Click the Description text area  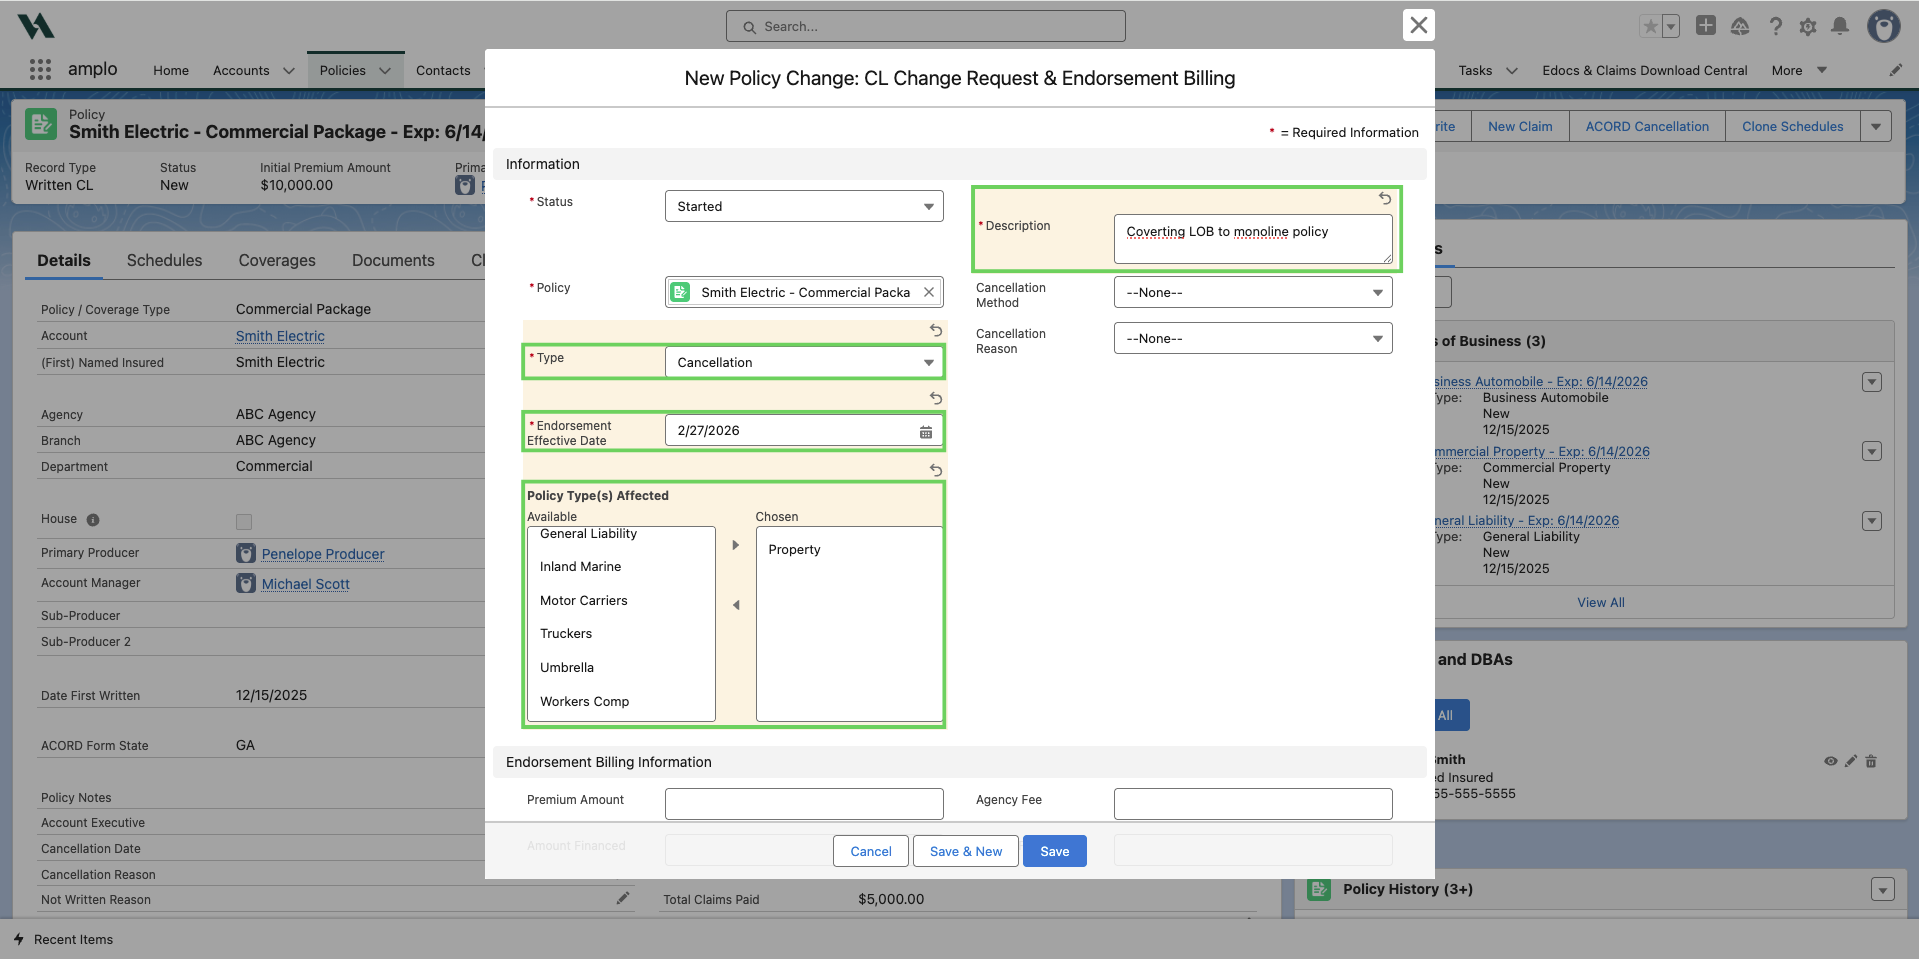1253,239
